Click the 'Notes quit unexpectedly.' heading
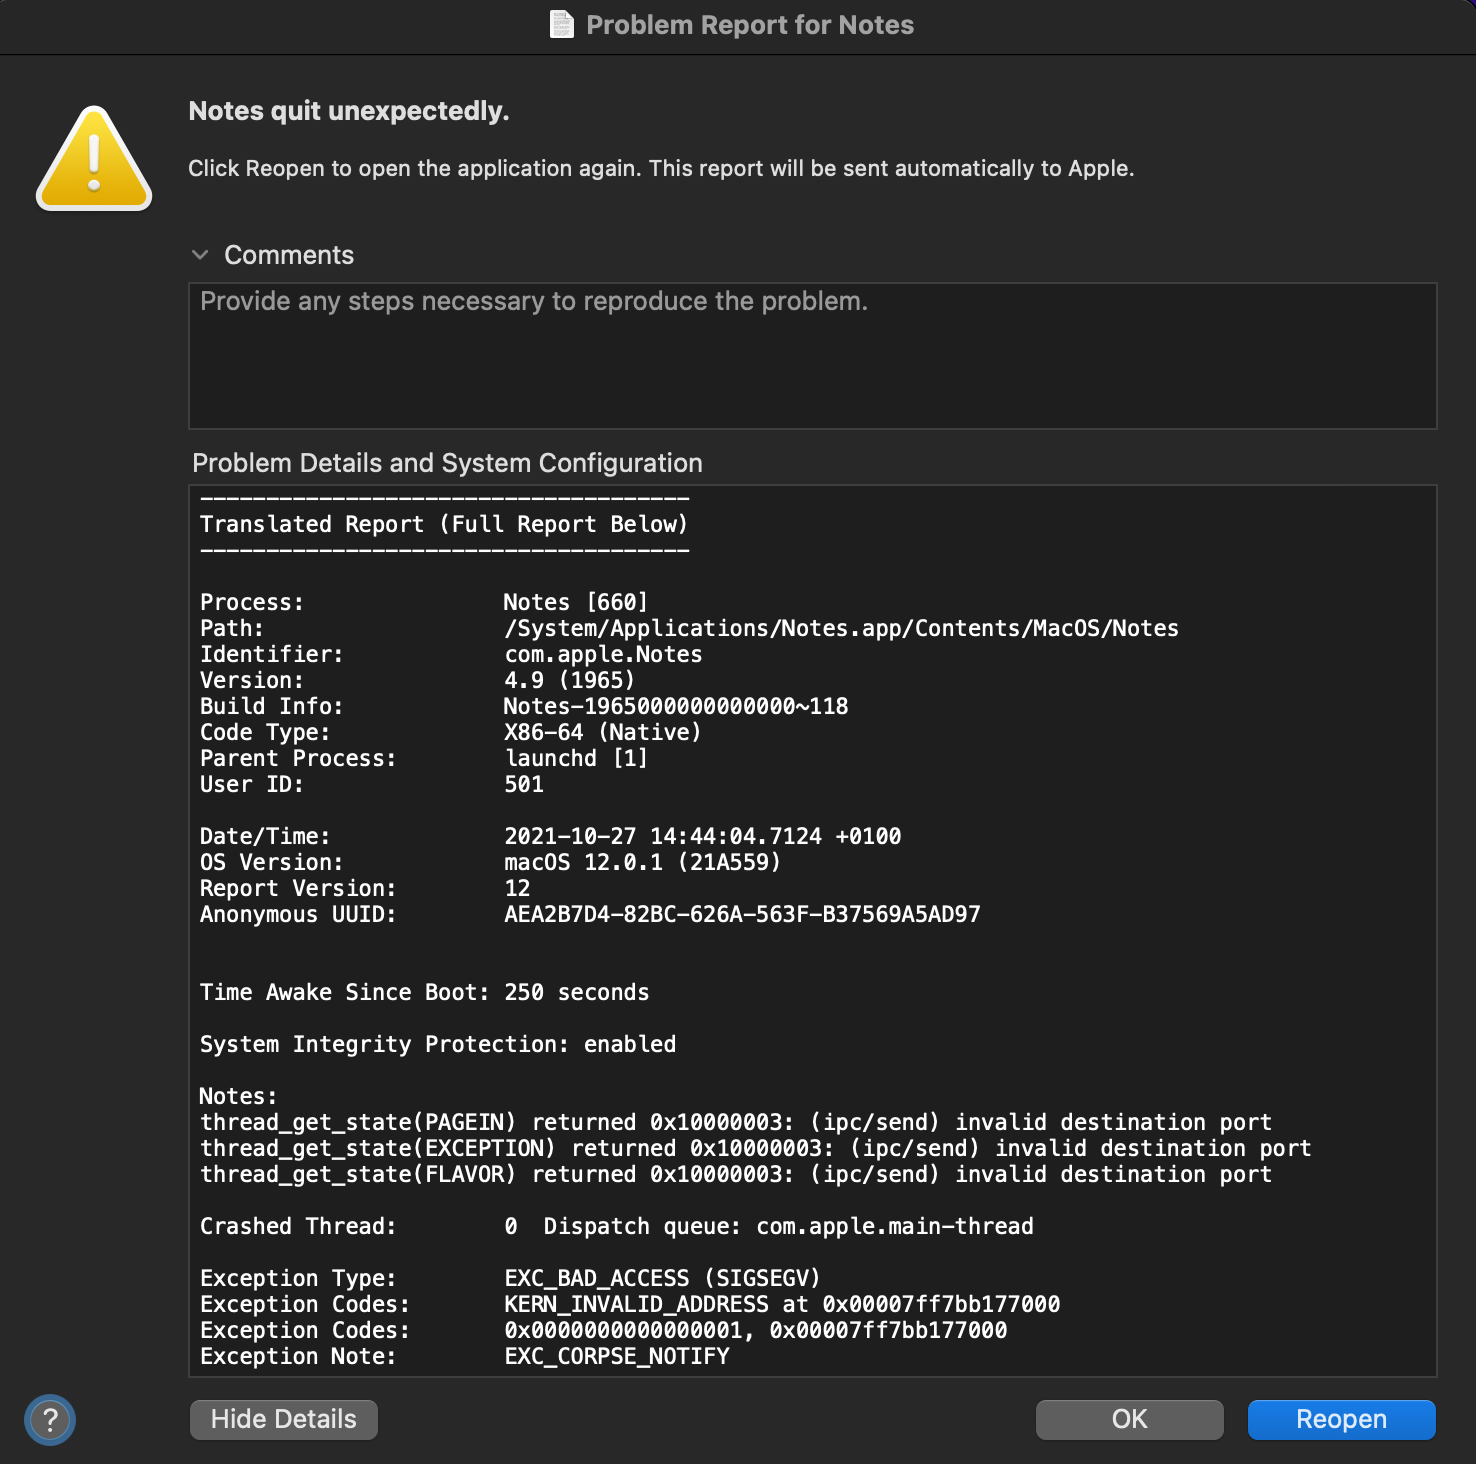Image resolution: width=1476 pixels, height=1464 pixels. 349,111
